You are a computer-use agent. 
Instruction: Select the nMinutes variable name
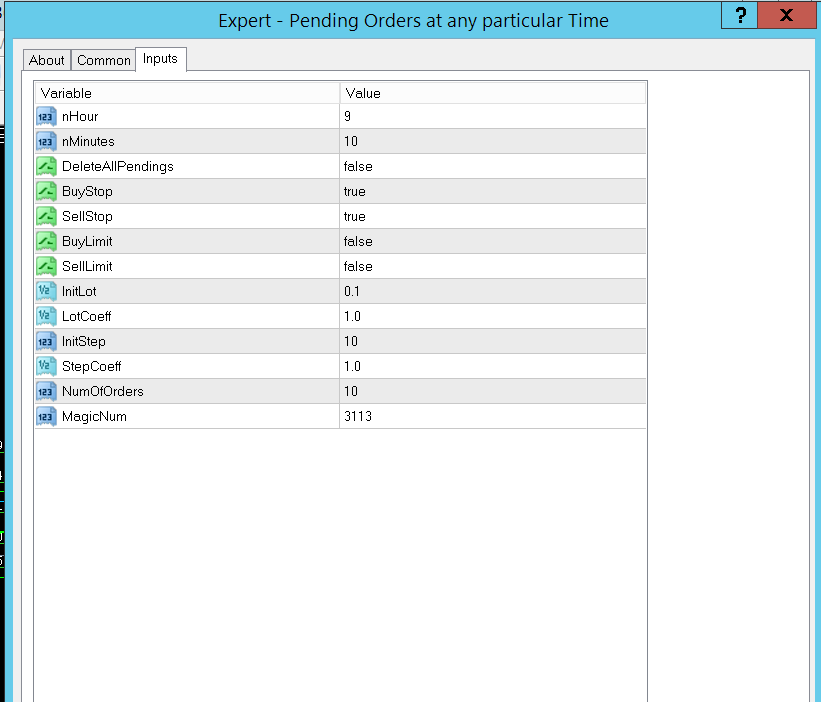[x=88, y=141]
